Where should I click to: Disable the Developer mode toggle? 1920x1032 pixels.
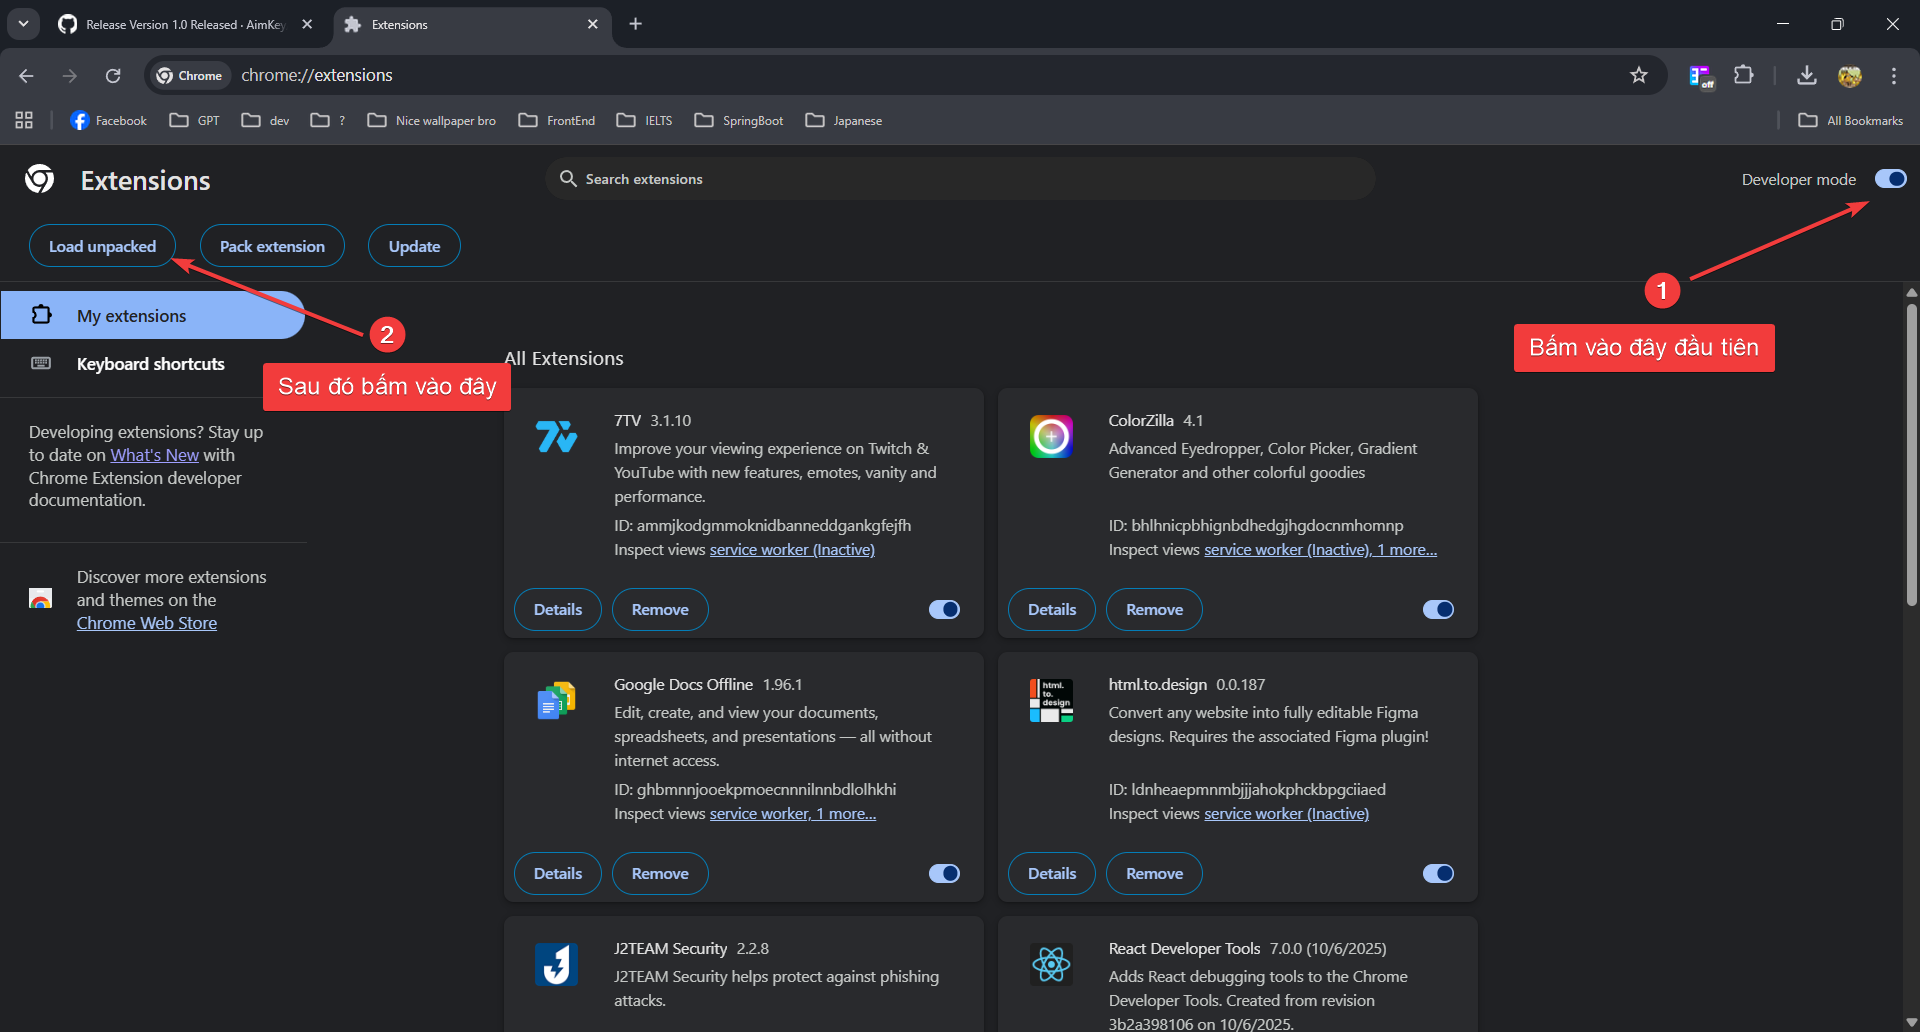point(1889,179)
